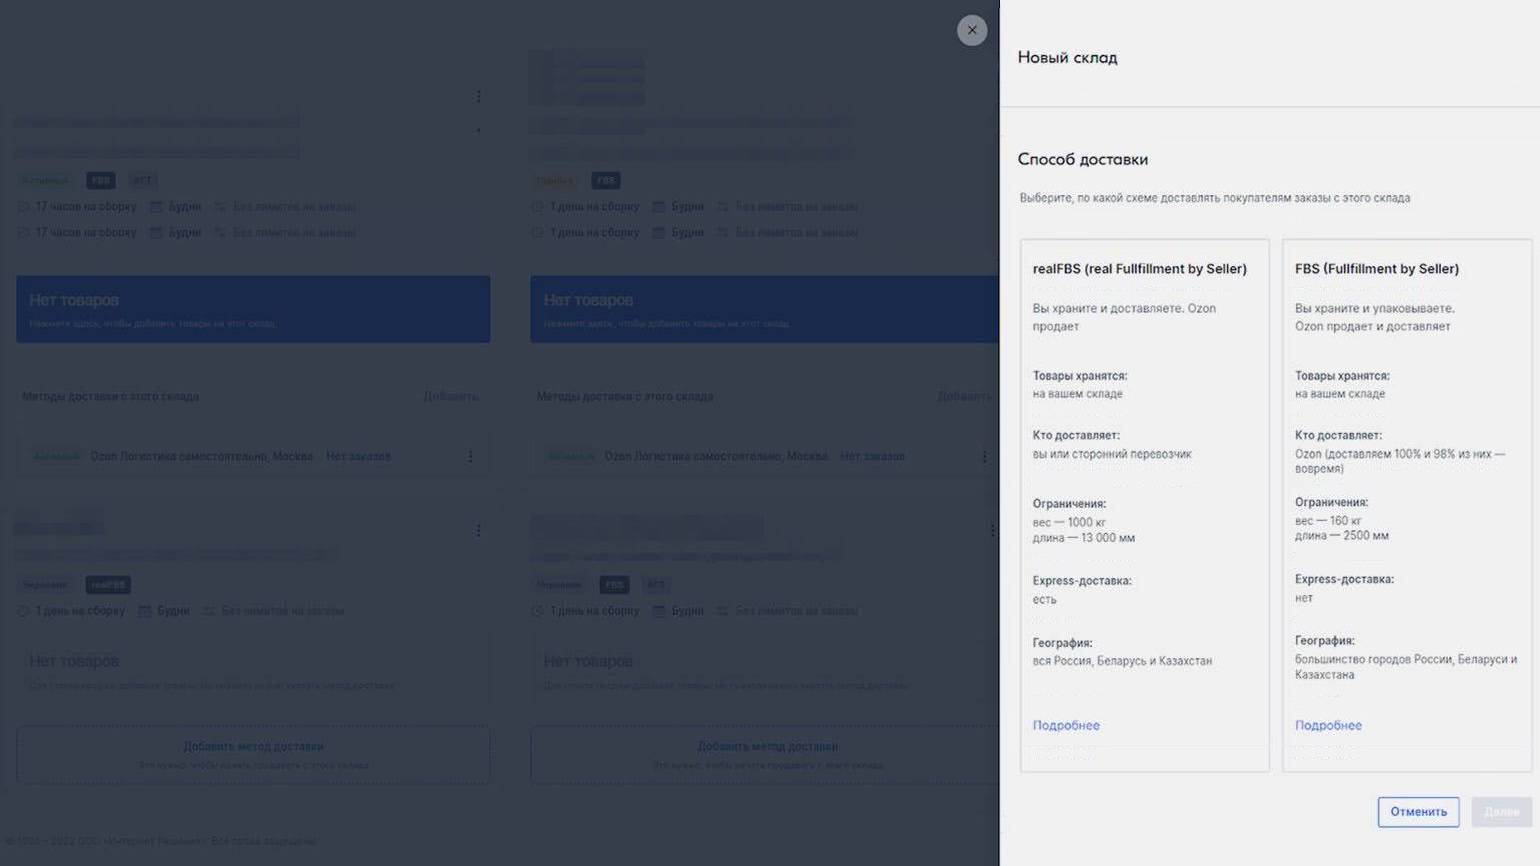Click calendar icon beside Будни in bottom-left warehouse
This screenshot has width=1540, height=866.
point(144,611)
